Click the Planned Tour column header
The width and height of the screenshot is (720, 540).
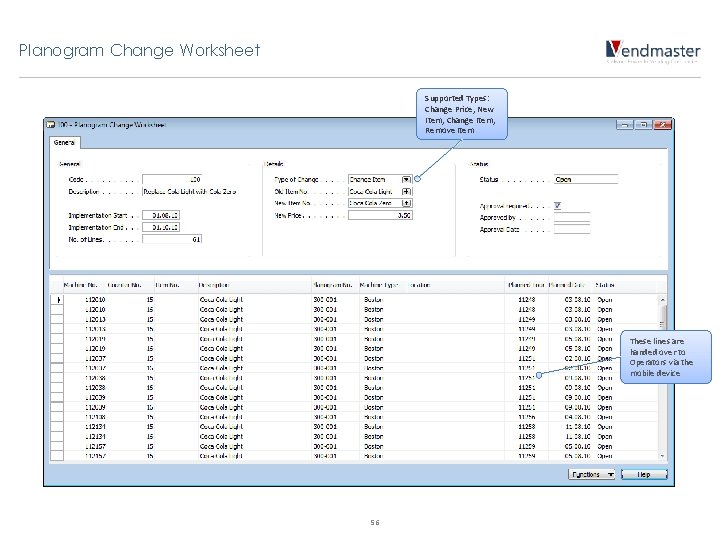point(526,285)
